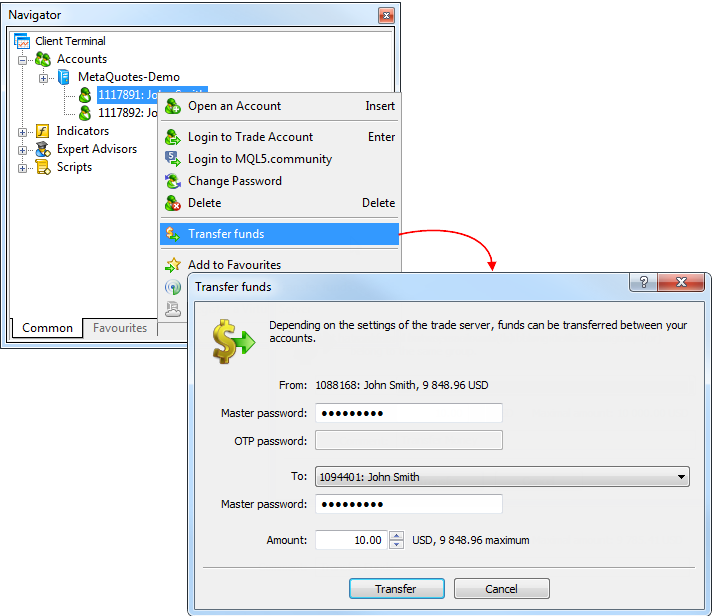
Task: Click text '1088168: John Smith, 9 848.96 USD'
Action: coord(402,386)
